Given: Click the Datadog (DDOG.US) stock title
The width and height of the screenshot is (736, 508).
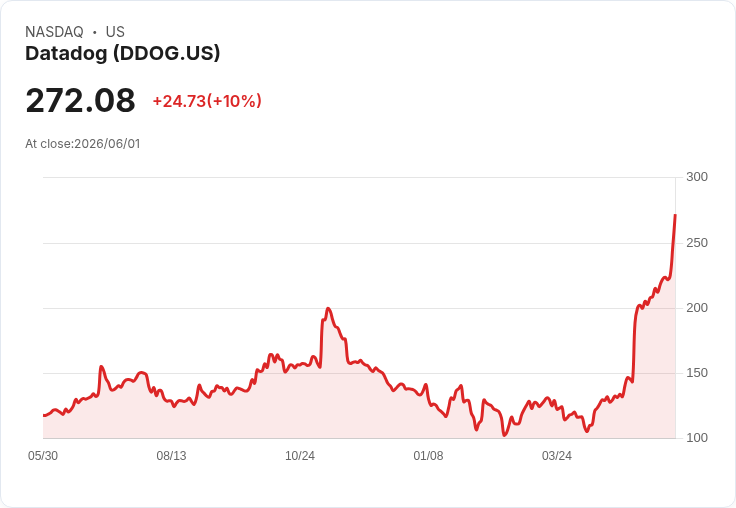Looking at the screenshot, I should pyautogui.click(x=123, y=53).
